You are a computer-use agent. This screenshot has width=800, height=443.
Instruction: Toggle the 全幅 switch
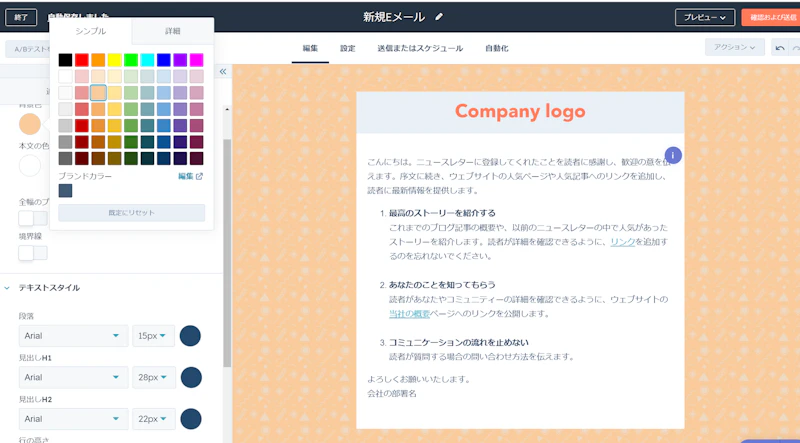33,218
